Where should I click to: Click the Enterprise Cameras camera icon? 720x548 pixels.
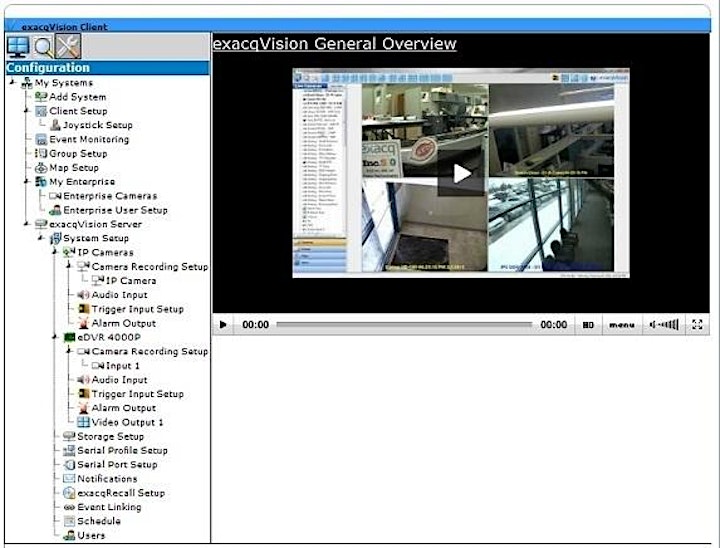click(x=55, y=196)
